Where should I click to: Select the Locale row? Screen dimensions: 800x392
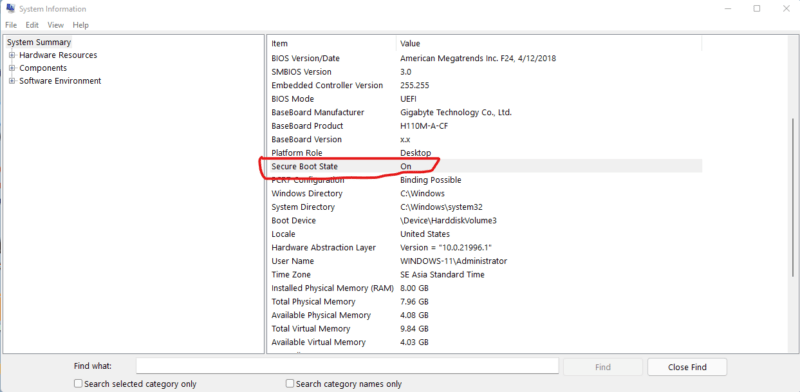coord(485,234)
